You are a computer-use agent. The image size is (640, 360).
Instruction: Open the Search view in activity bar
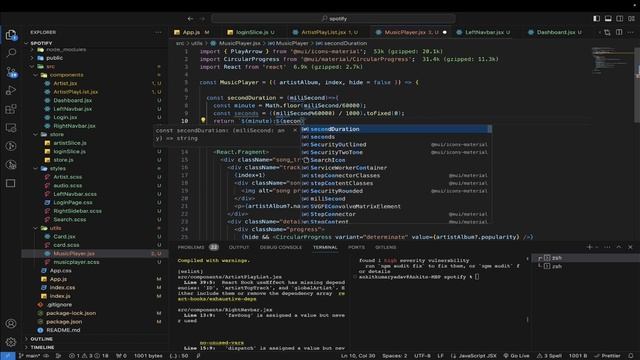[11, 53]
